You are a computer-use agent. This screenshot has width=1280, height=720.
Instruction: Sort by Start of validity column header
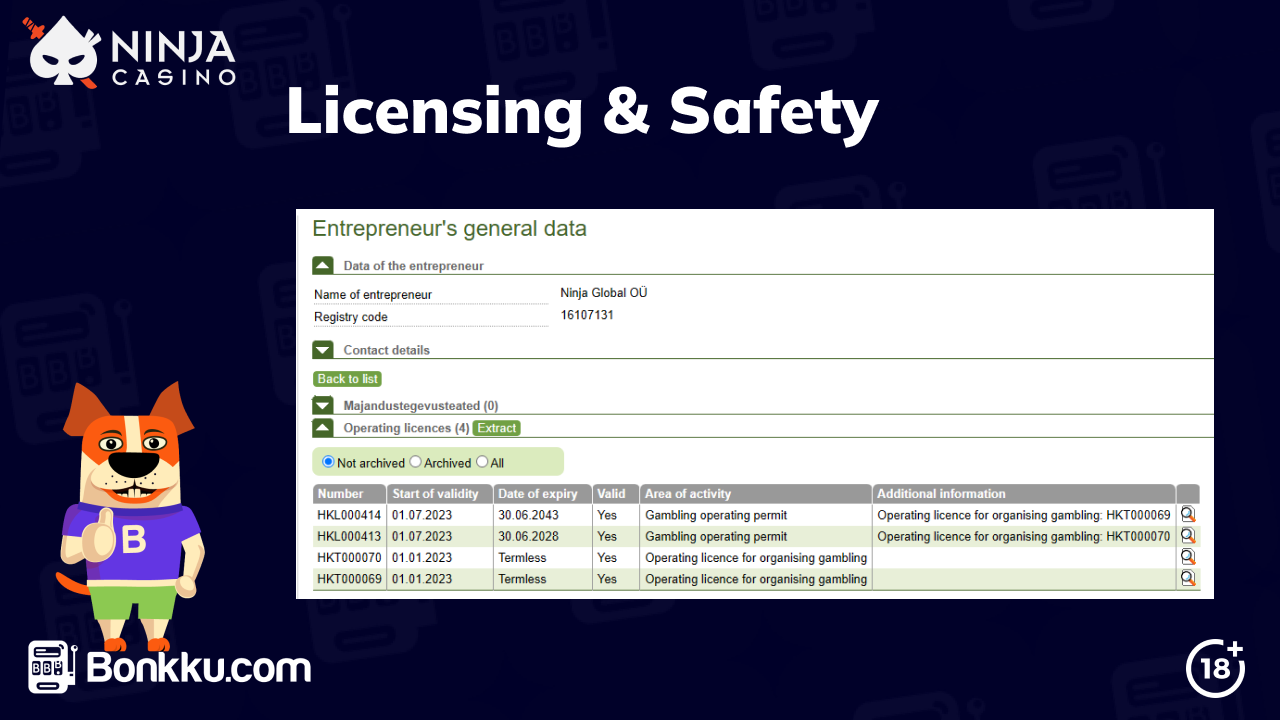pyautogui.click(x=441, y=494)
